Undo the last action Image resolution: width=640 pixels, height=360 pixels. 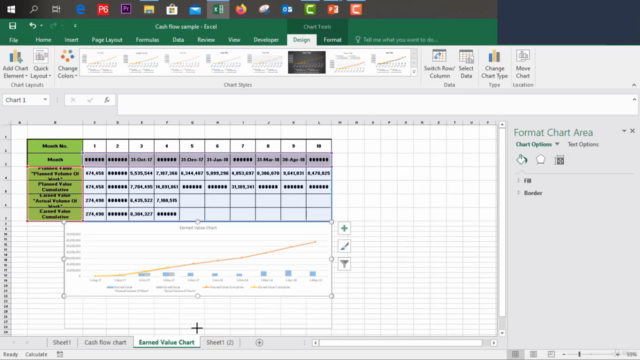pos(33,26)
